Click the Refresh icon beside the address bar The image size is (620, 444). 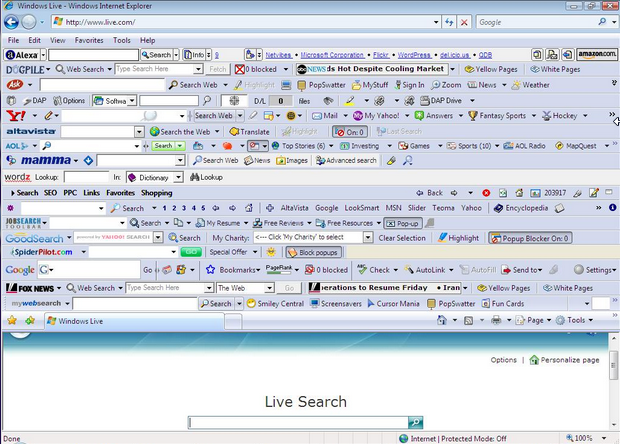click(x=449, y=22)
